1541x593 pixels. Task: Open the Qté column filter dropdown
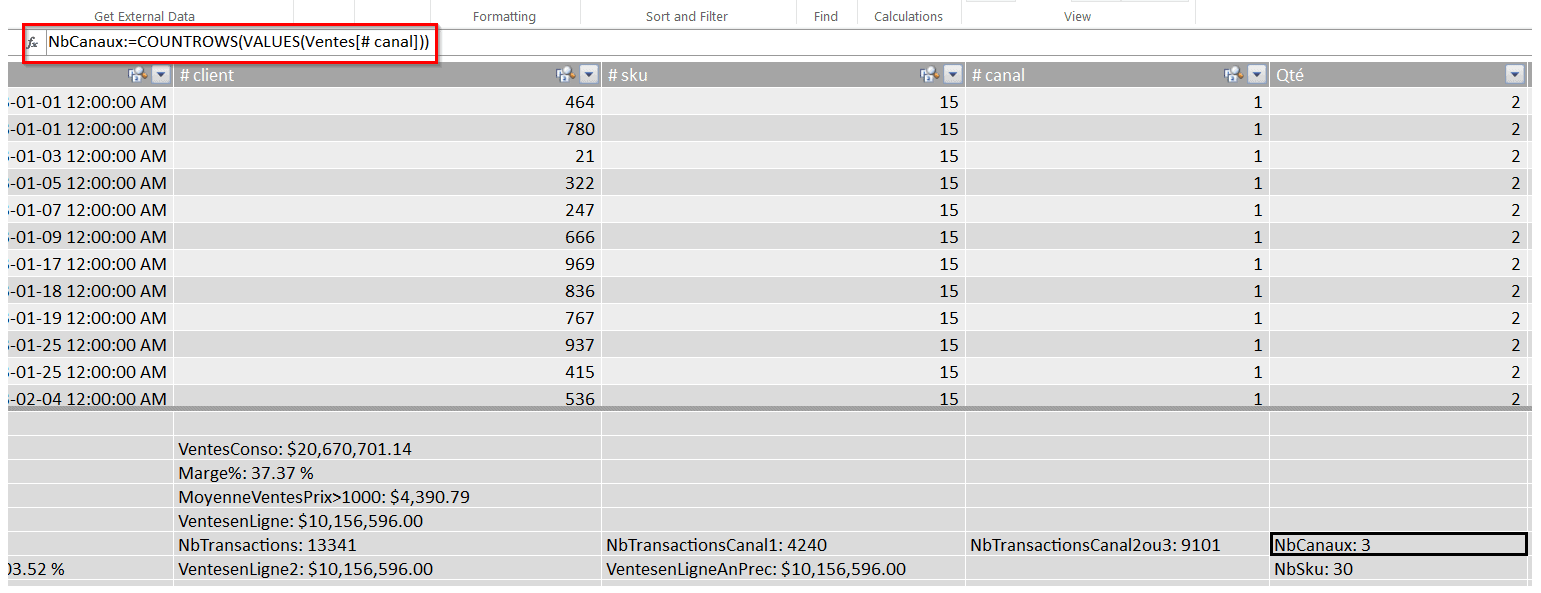tap(1514, 75)
